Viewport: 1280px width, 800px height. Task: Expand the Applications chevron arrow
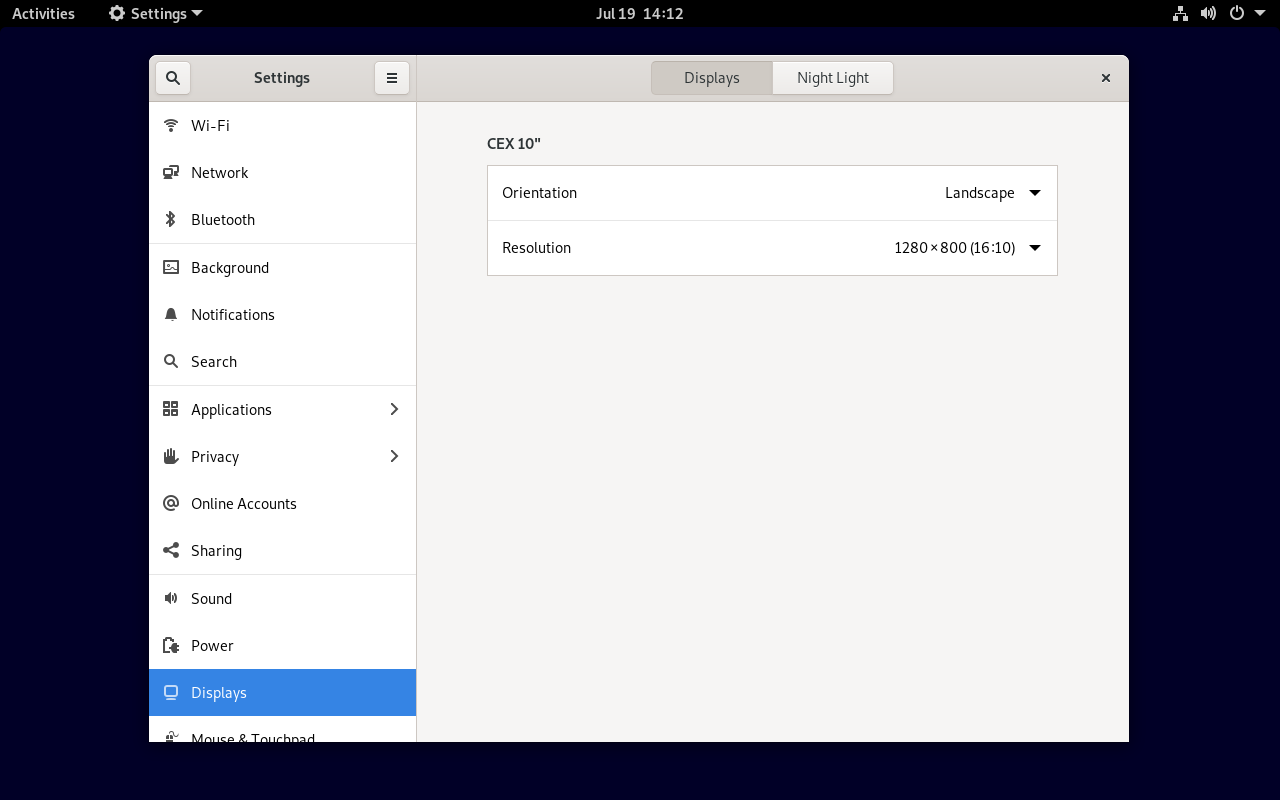(x=394, y=409)
